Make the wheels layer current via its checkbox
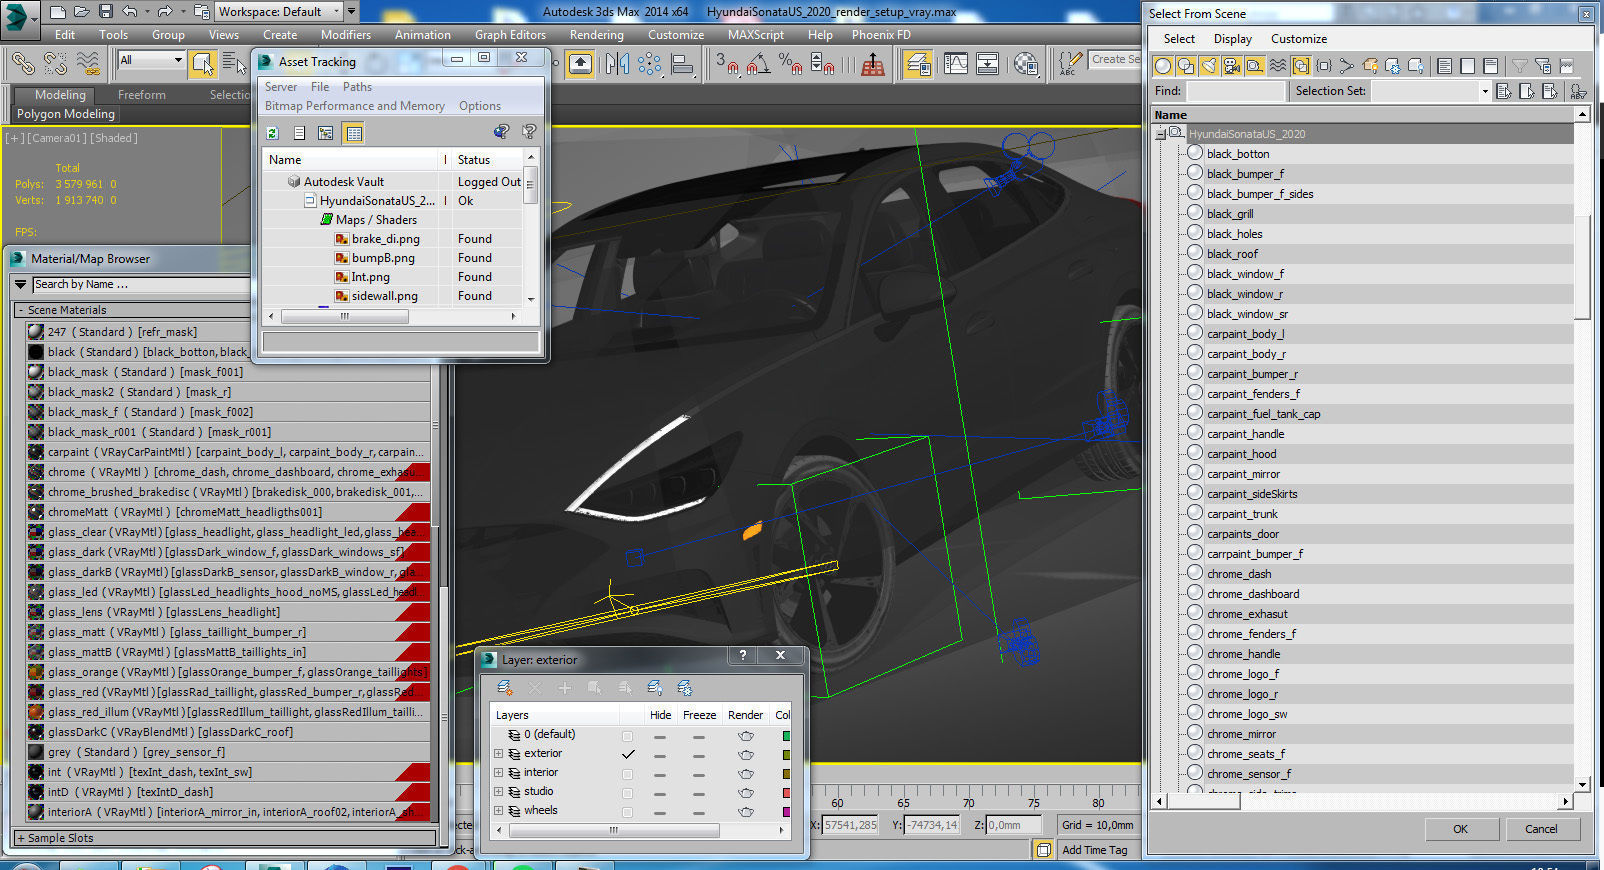1604x870 pixels. tap(627, 811)
